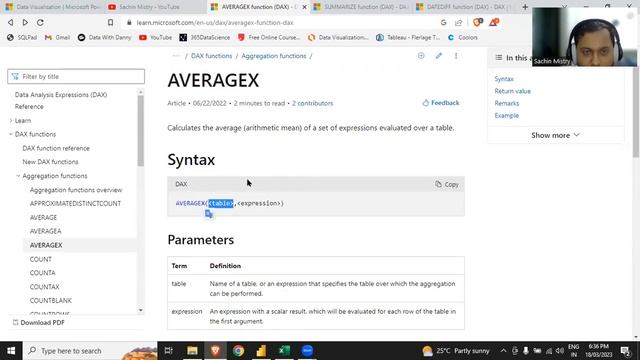Click the DAX functions breadcrumb link

tap(211, 56)
